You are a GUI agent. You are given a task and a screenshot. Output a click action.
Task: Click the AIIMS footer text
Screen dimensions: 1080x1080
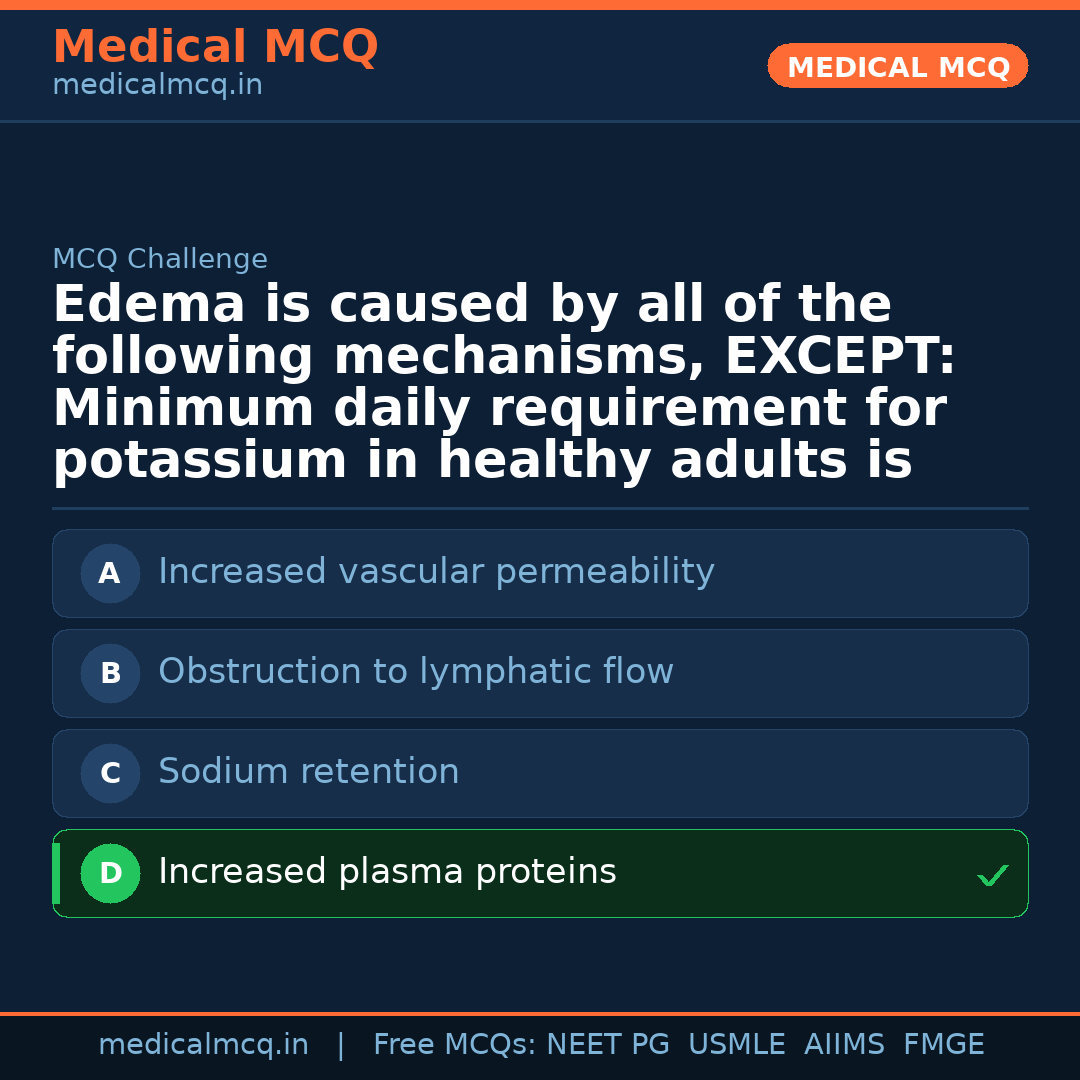pyautogui.click(x=844, y=1045)
